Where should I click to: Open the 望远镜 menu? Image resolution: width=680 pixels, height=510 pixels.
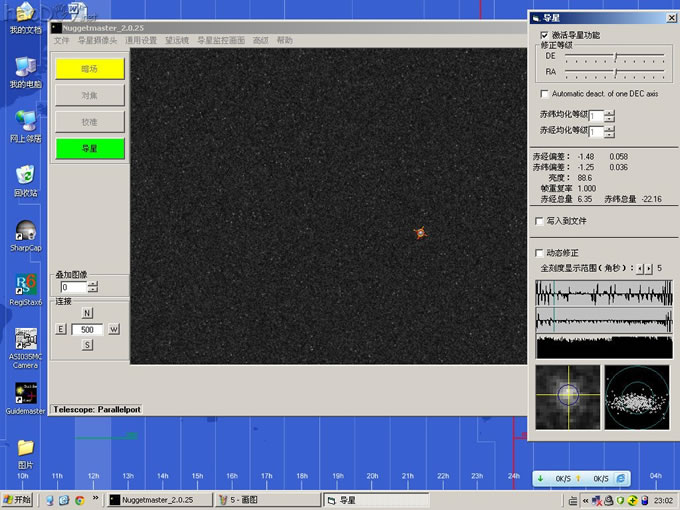[177, 41]
